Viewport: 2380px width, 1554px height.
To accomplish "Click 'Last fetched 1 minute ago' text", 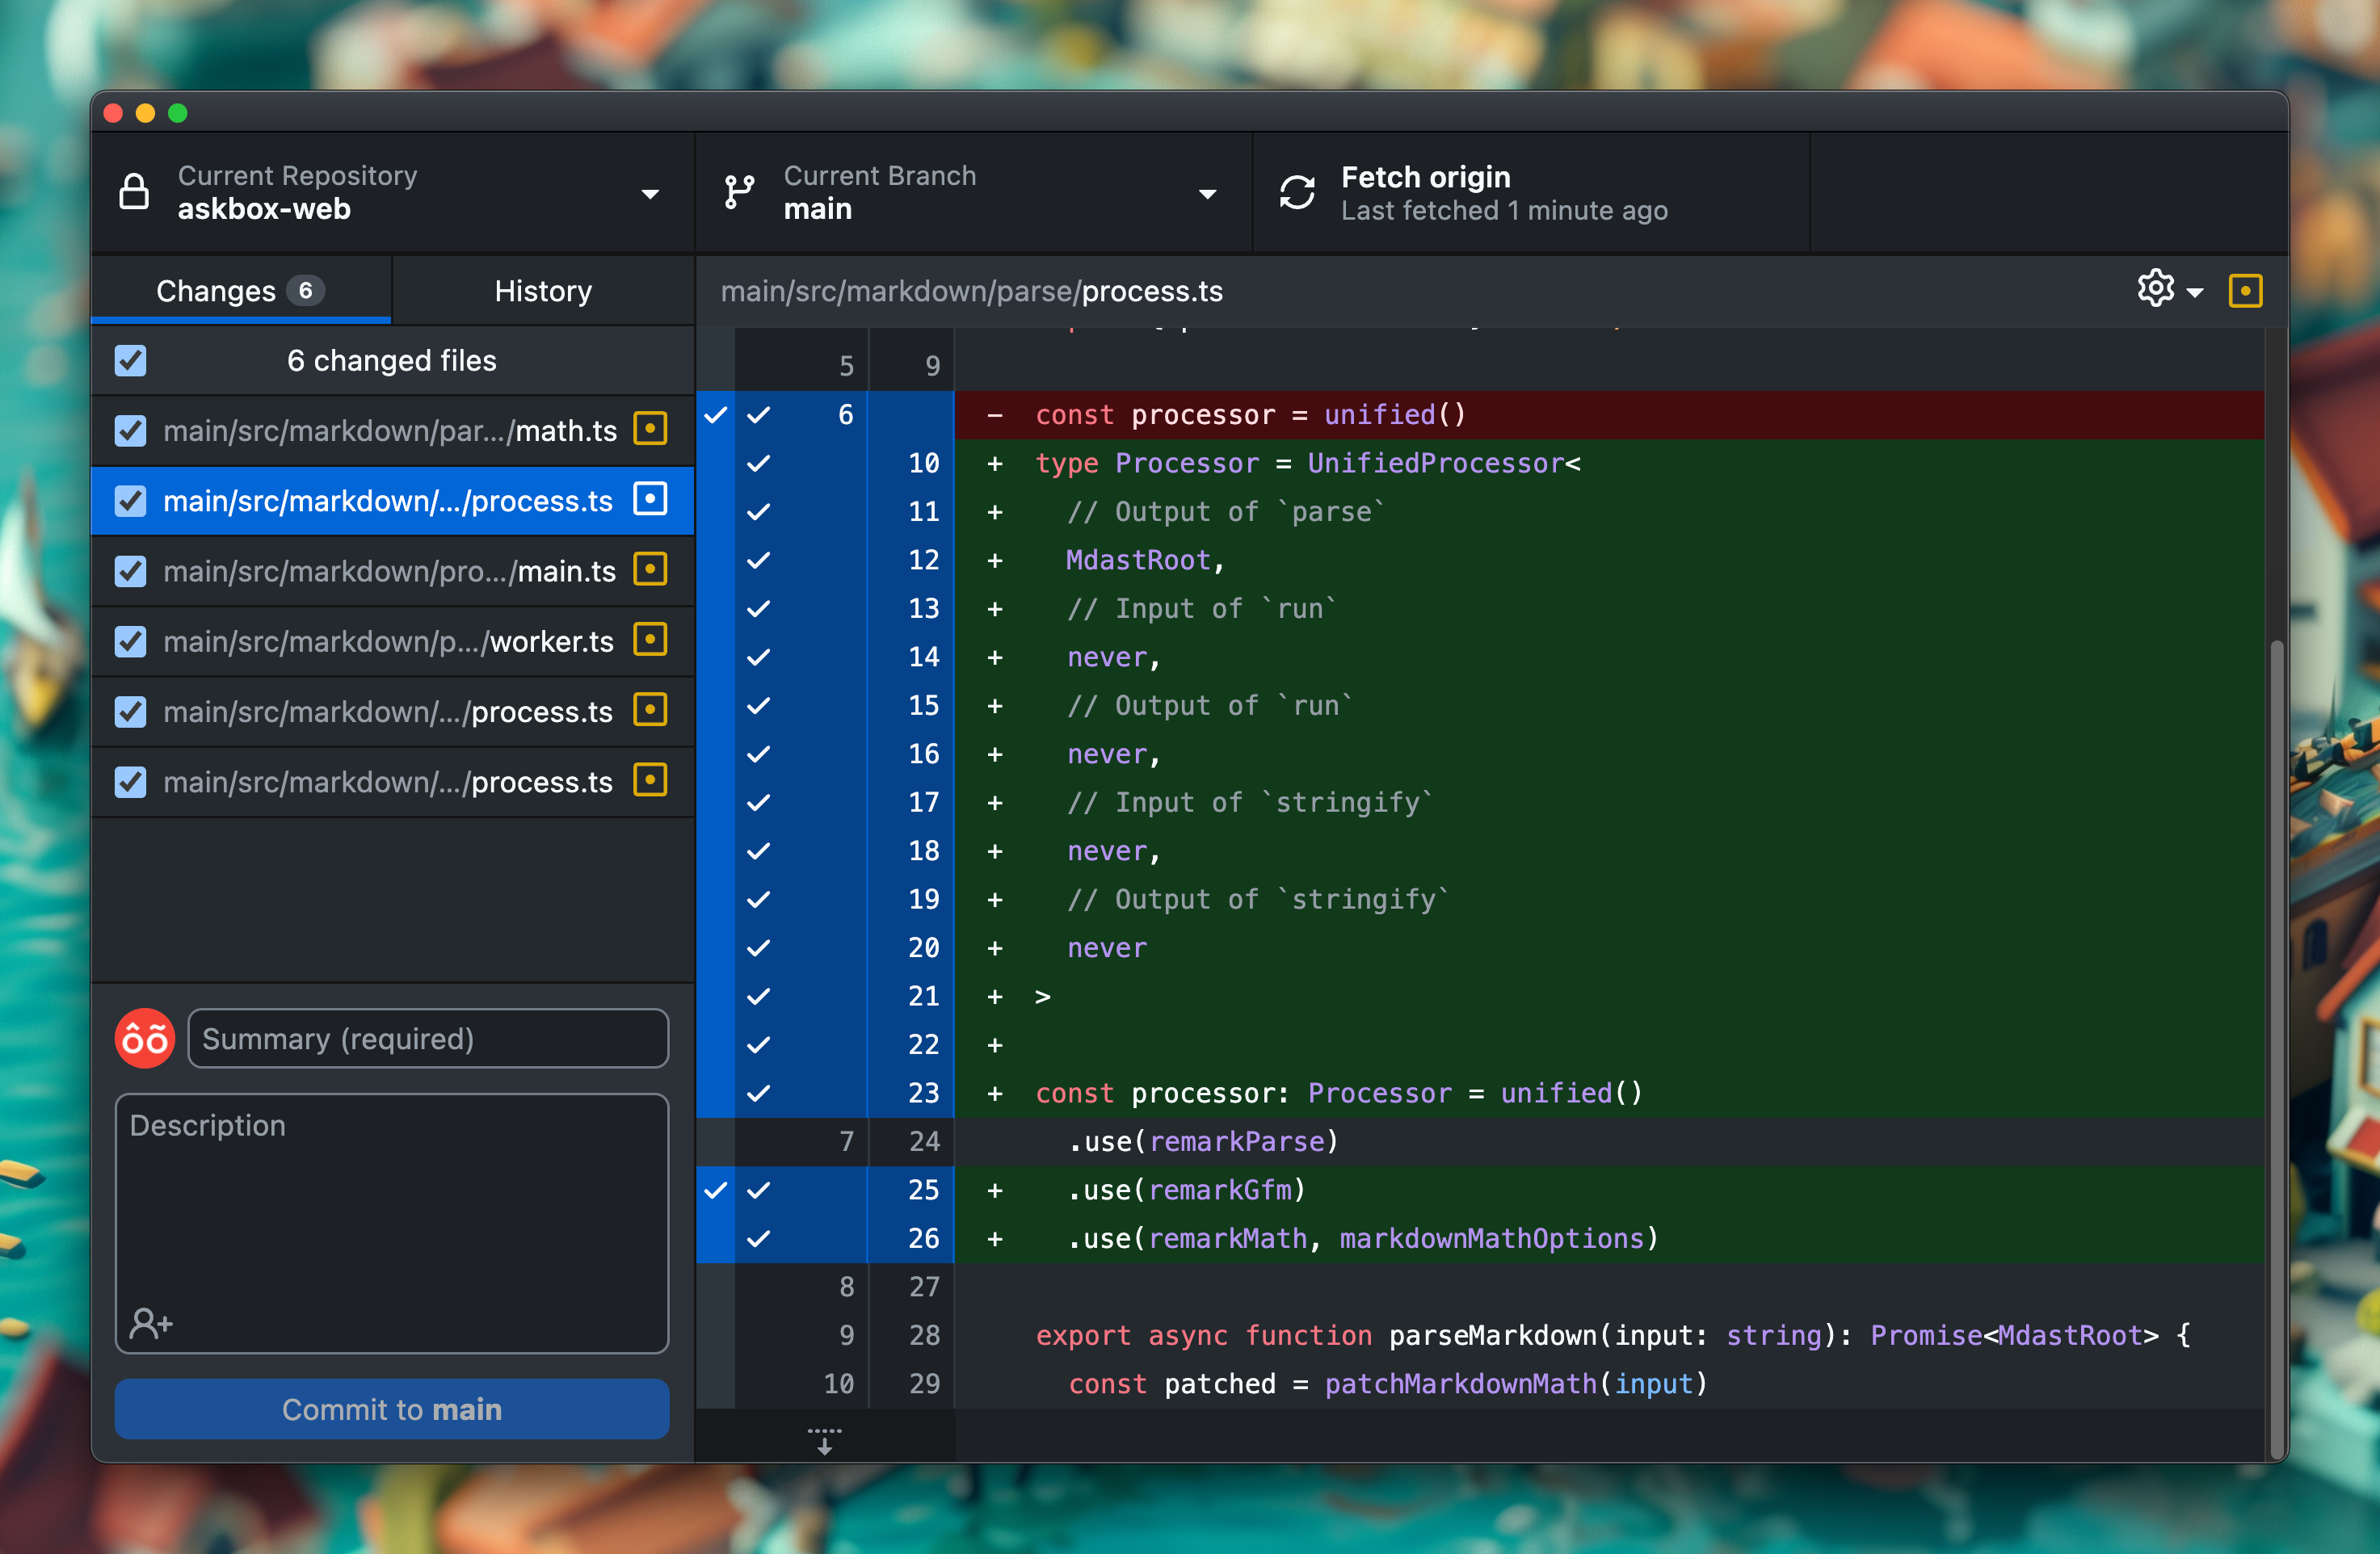I will [1504, 210].
